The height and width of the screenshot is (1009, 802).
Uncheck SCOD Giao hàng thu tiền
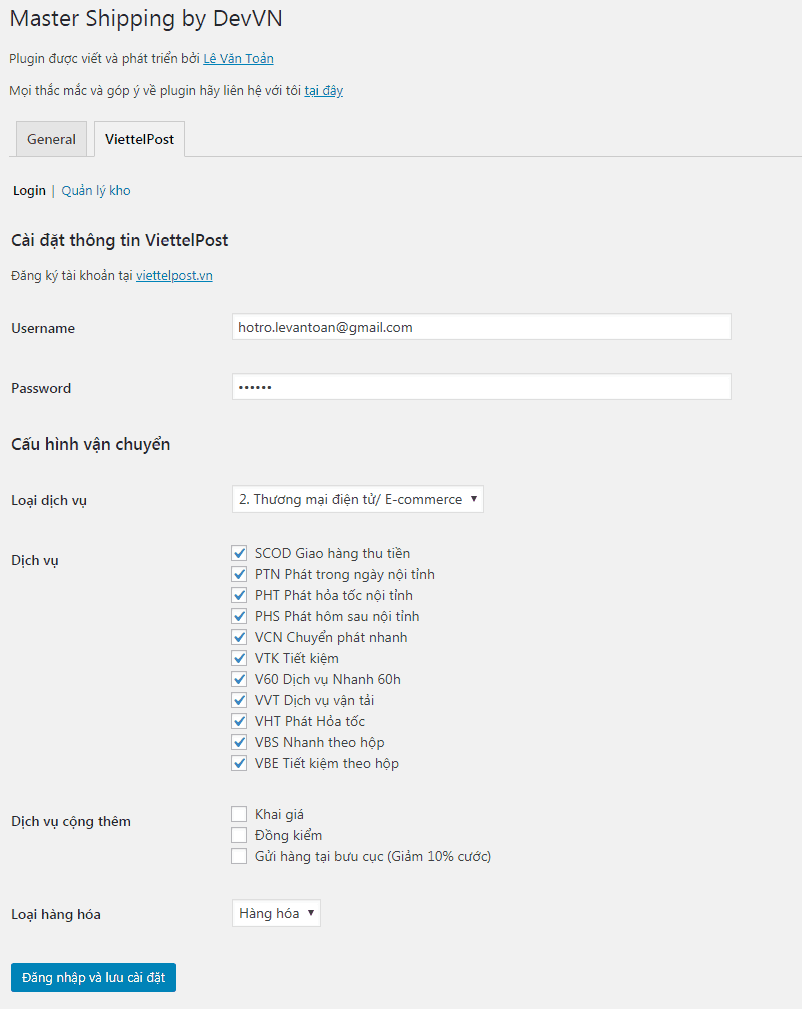point(238,552)
